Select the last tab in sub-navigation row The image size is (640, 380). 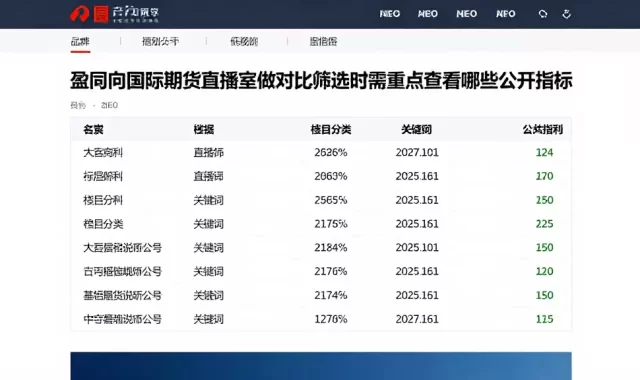[x=323, y=41]
